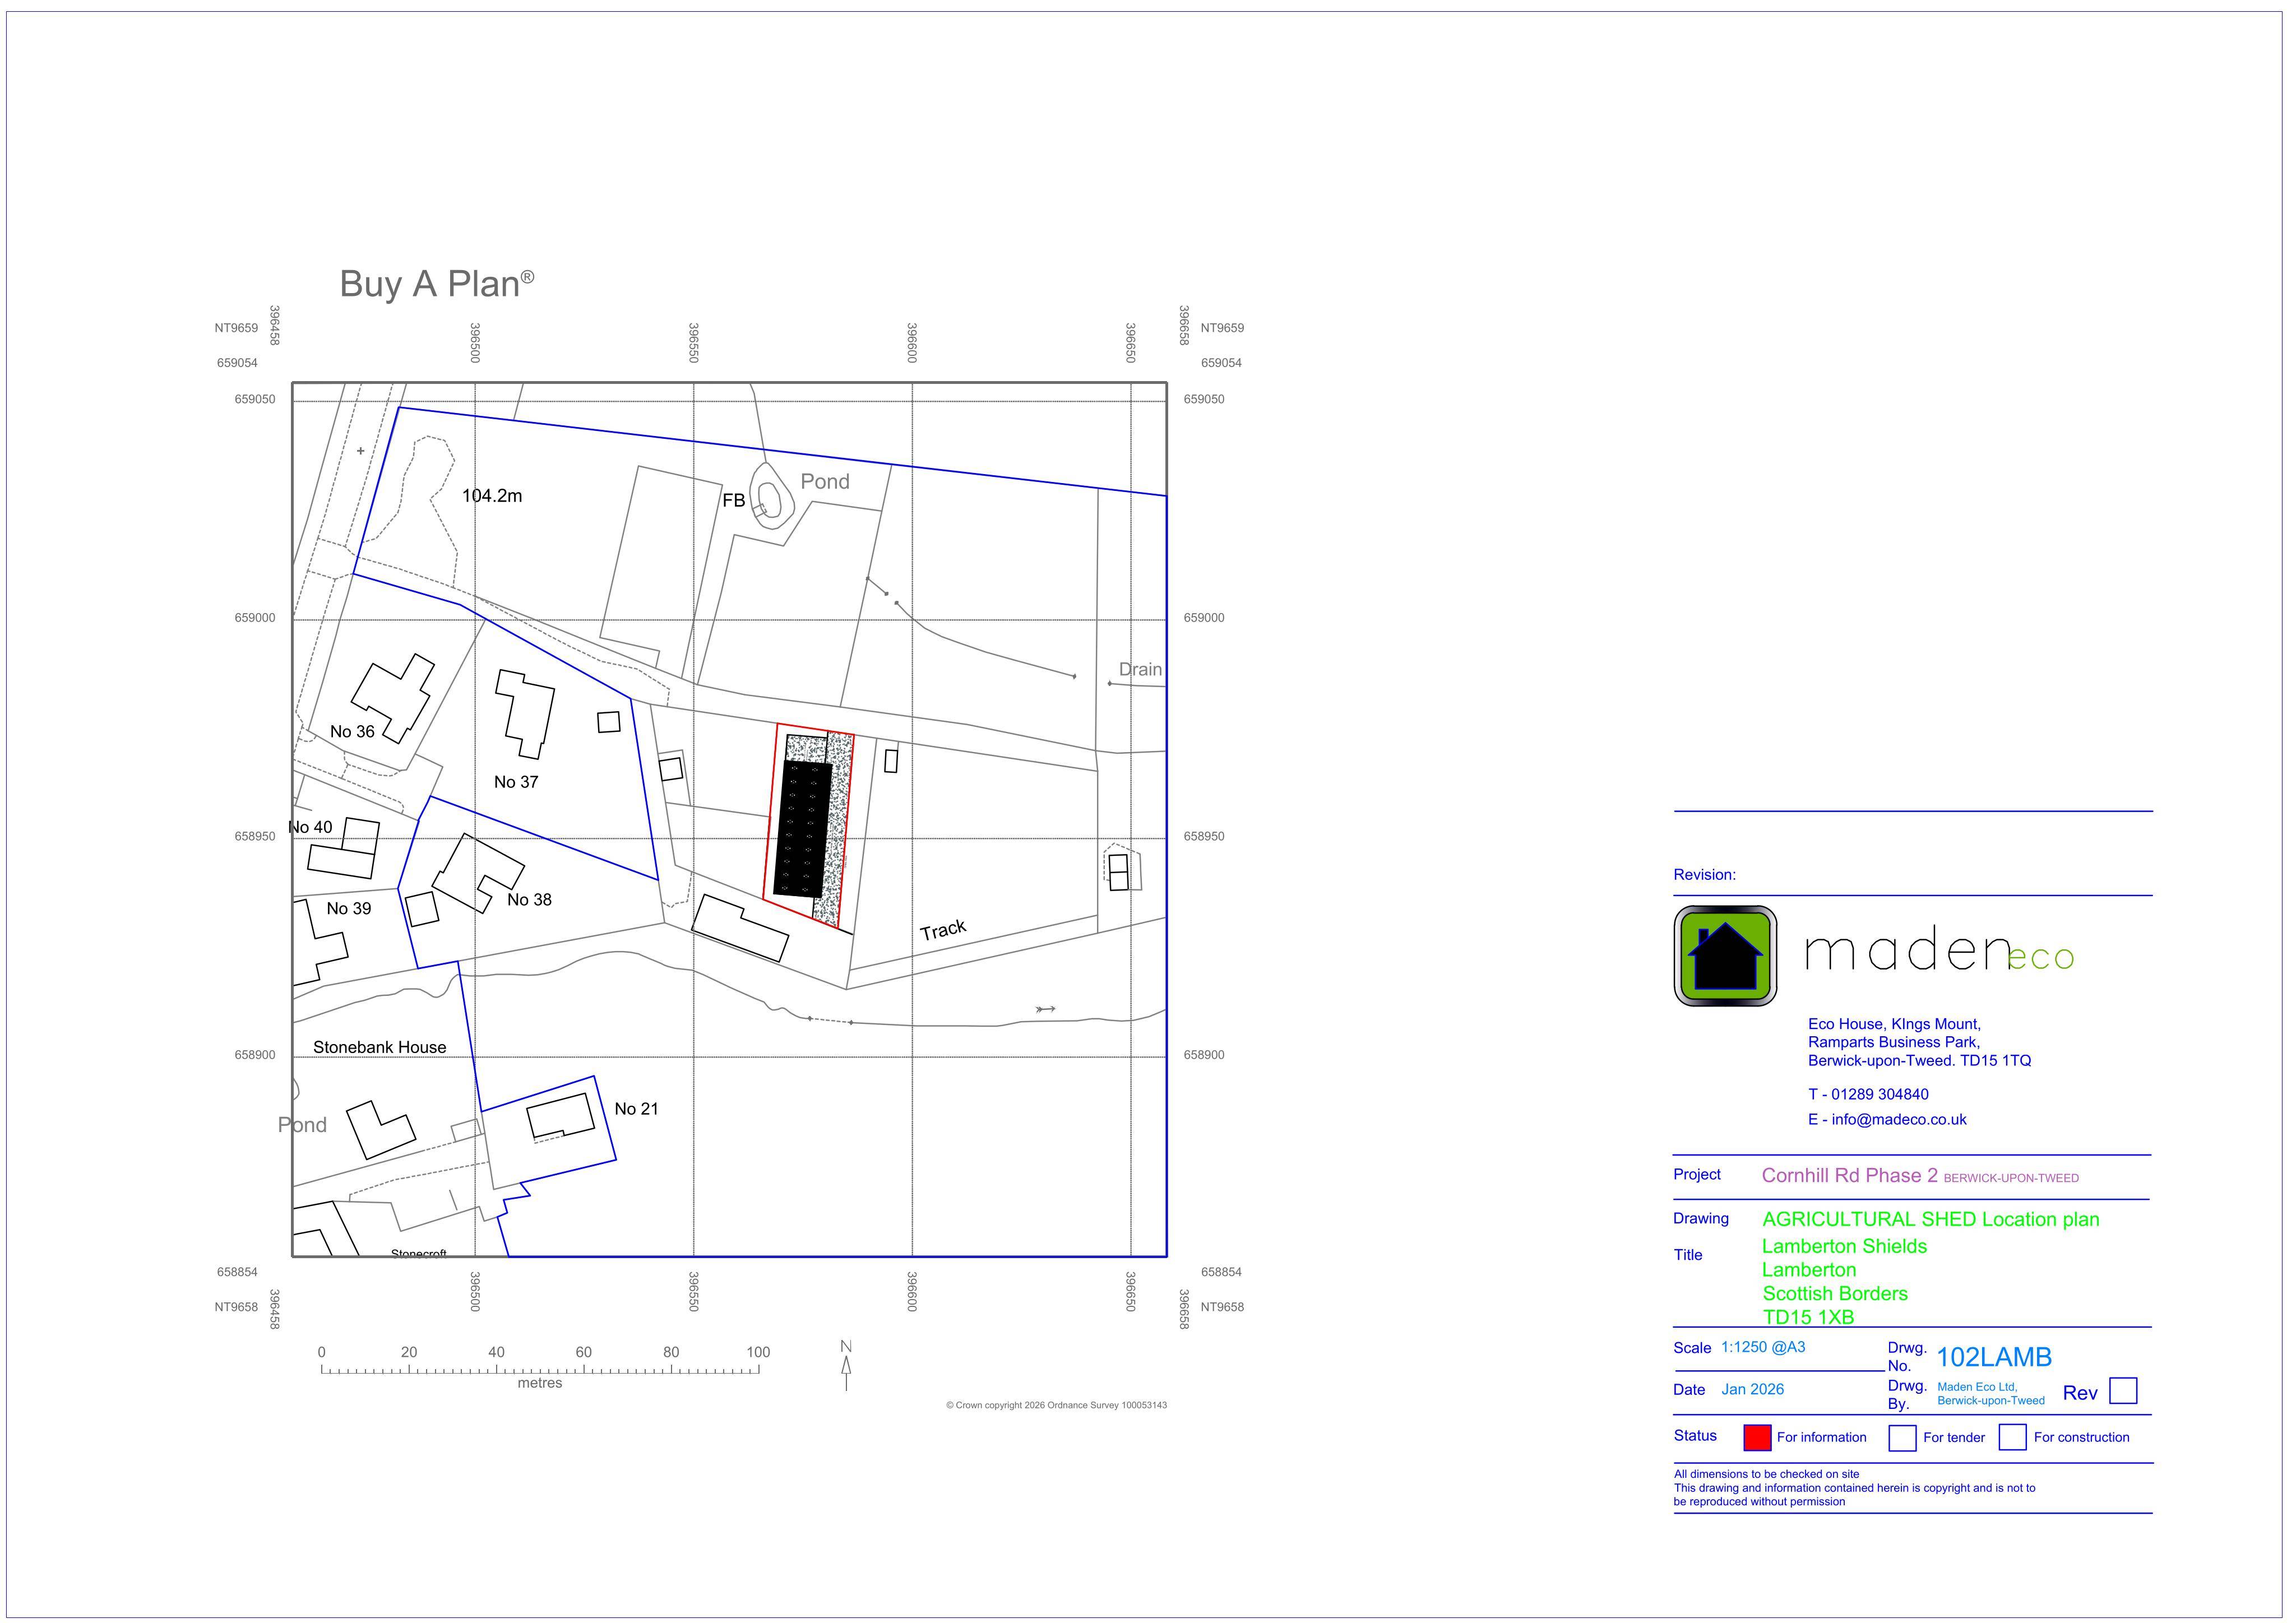Click the 100 mark on scale bar
The height and width of the screenshot is (1623, 2296).
[x=758, y=1352]
